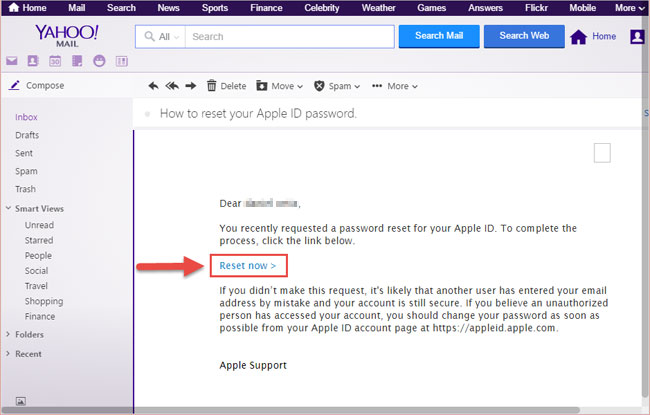Open Answers in the top navigation bar
Image resolution: width=650 pixels, height=415 pixels.
click(x=485, y=7)
